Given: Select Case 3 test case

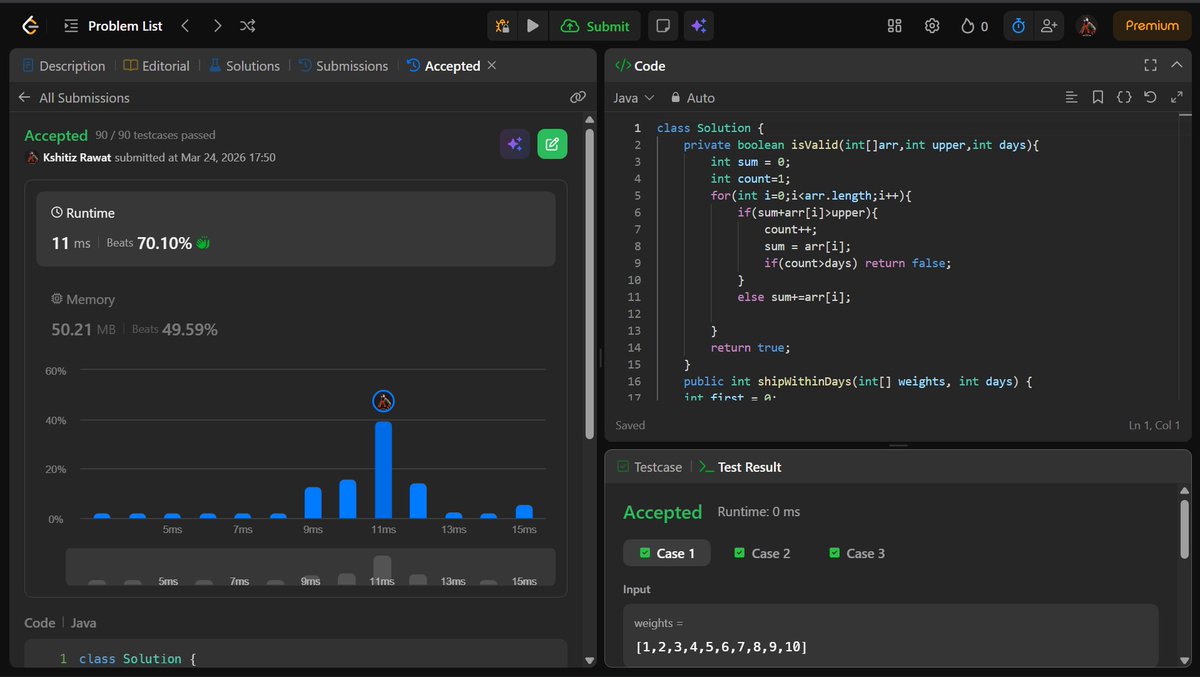Looking at the screenshot, I should click(x=857, y=553).
